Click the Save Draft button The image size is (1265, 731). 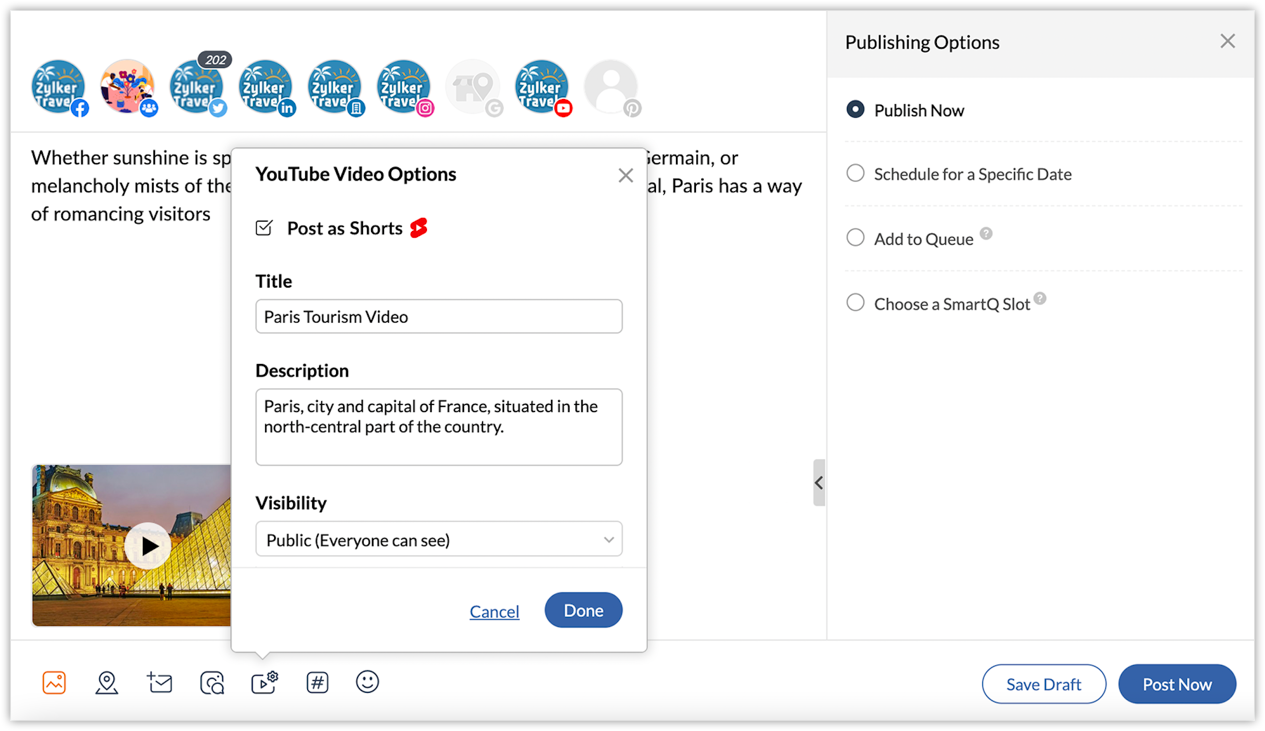[x=1044, y=684]
